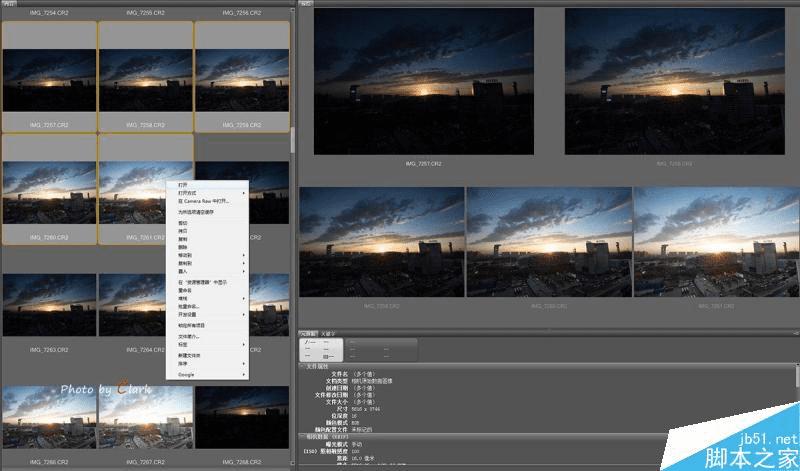The image size is (800, 471).
Task: Click the large IMG_7257.CR2 preview image
Action: click(x=424, y=80)
